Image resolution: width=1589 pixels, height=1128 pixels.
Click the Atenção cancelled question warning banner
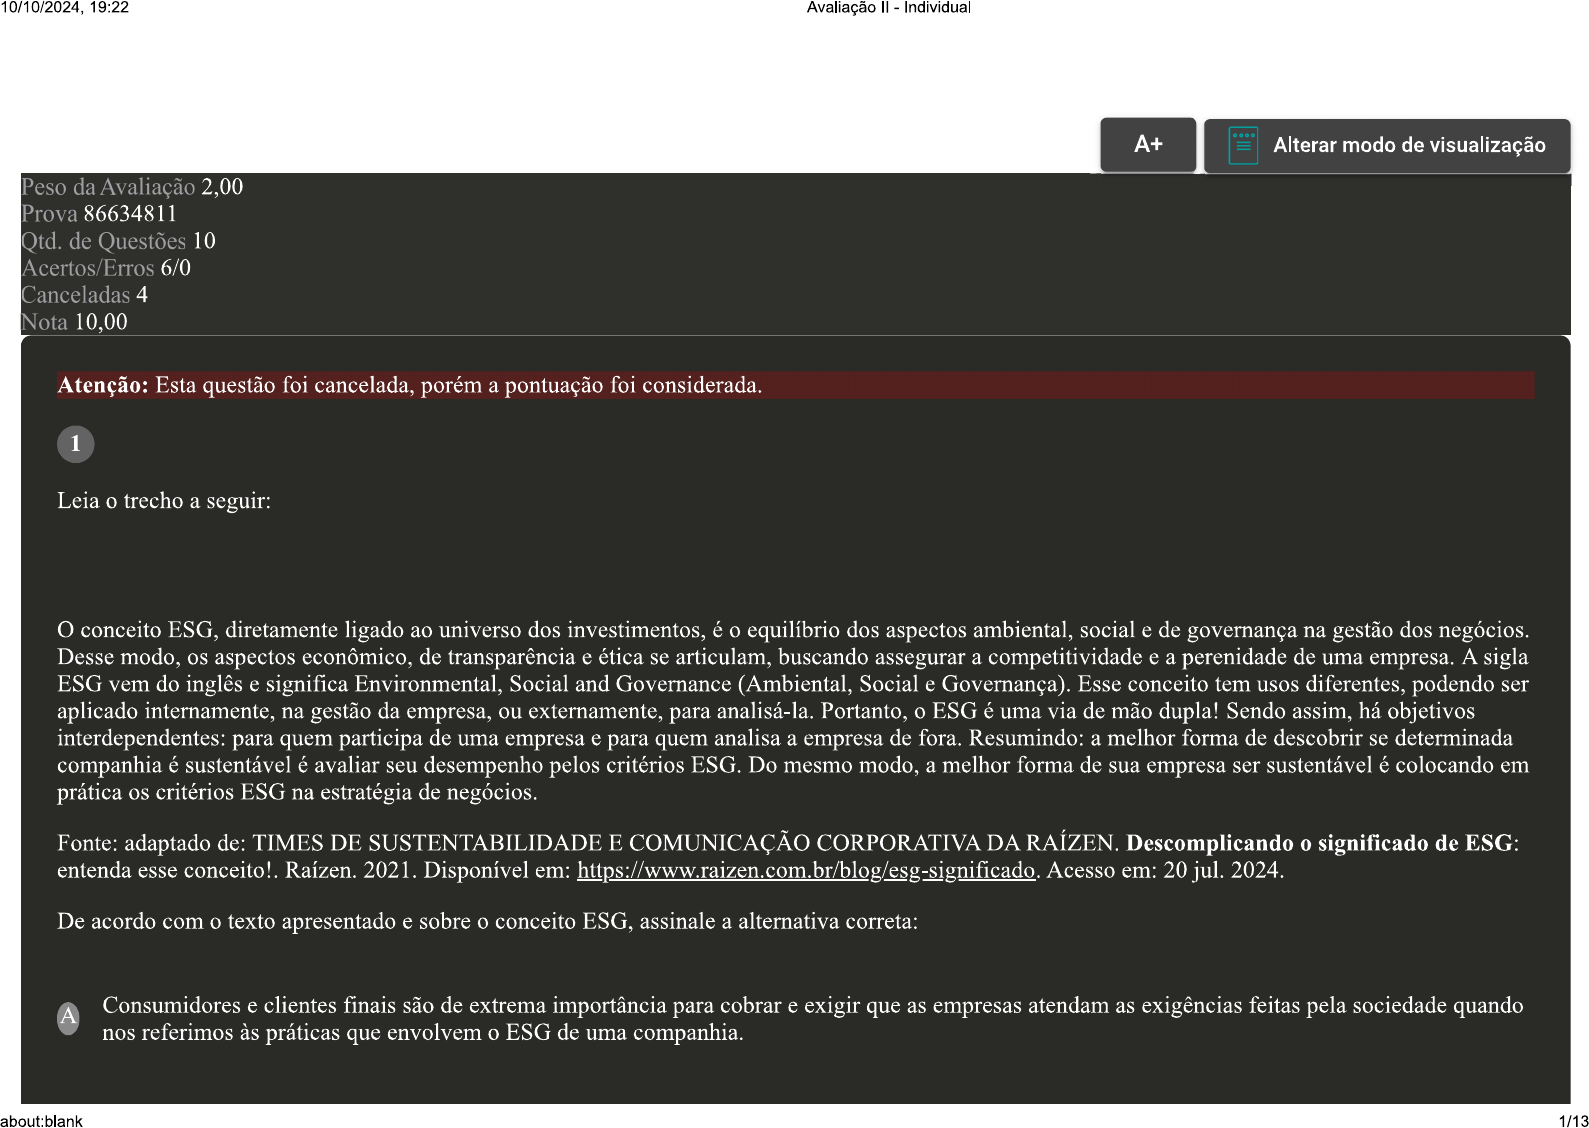pos(795,386)
